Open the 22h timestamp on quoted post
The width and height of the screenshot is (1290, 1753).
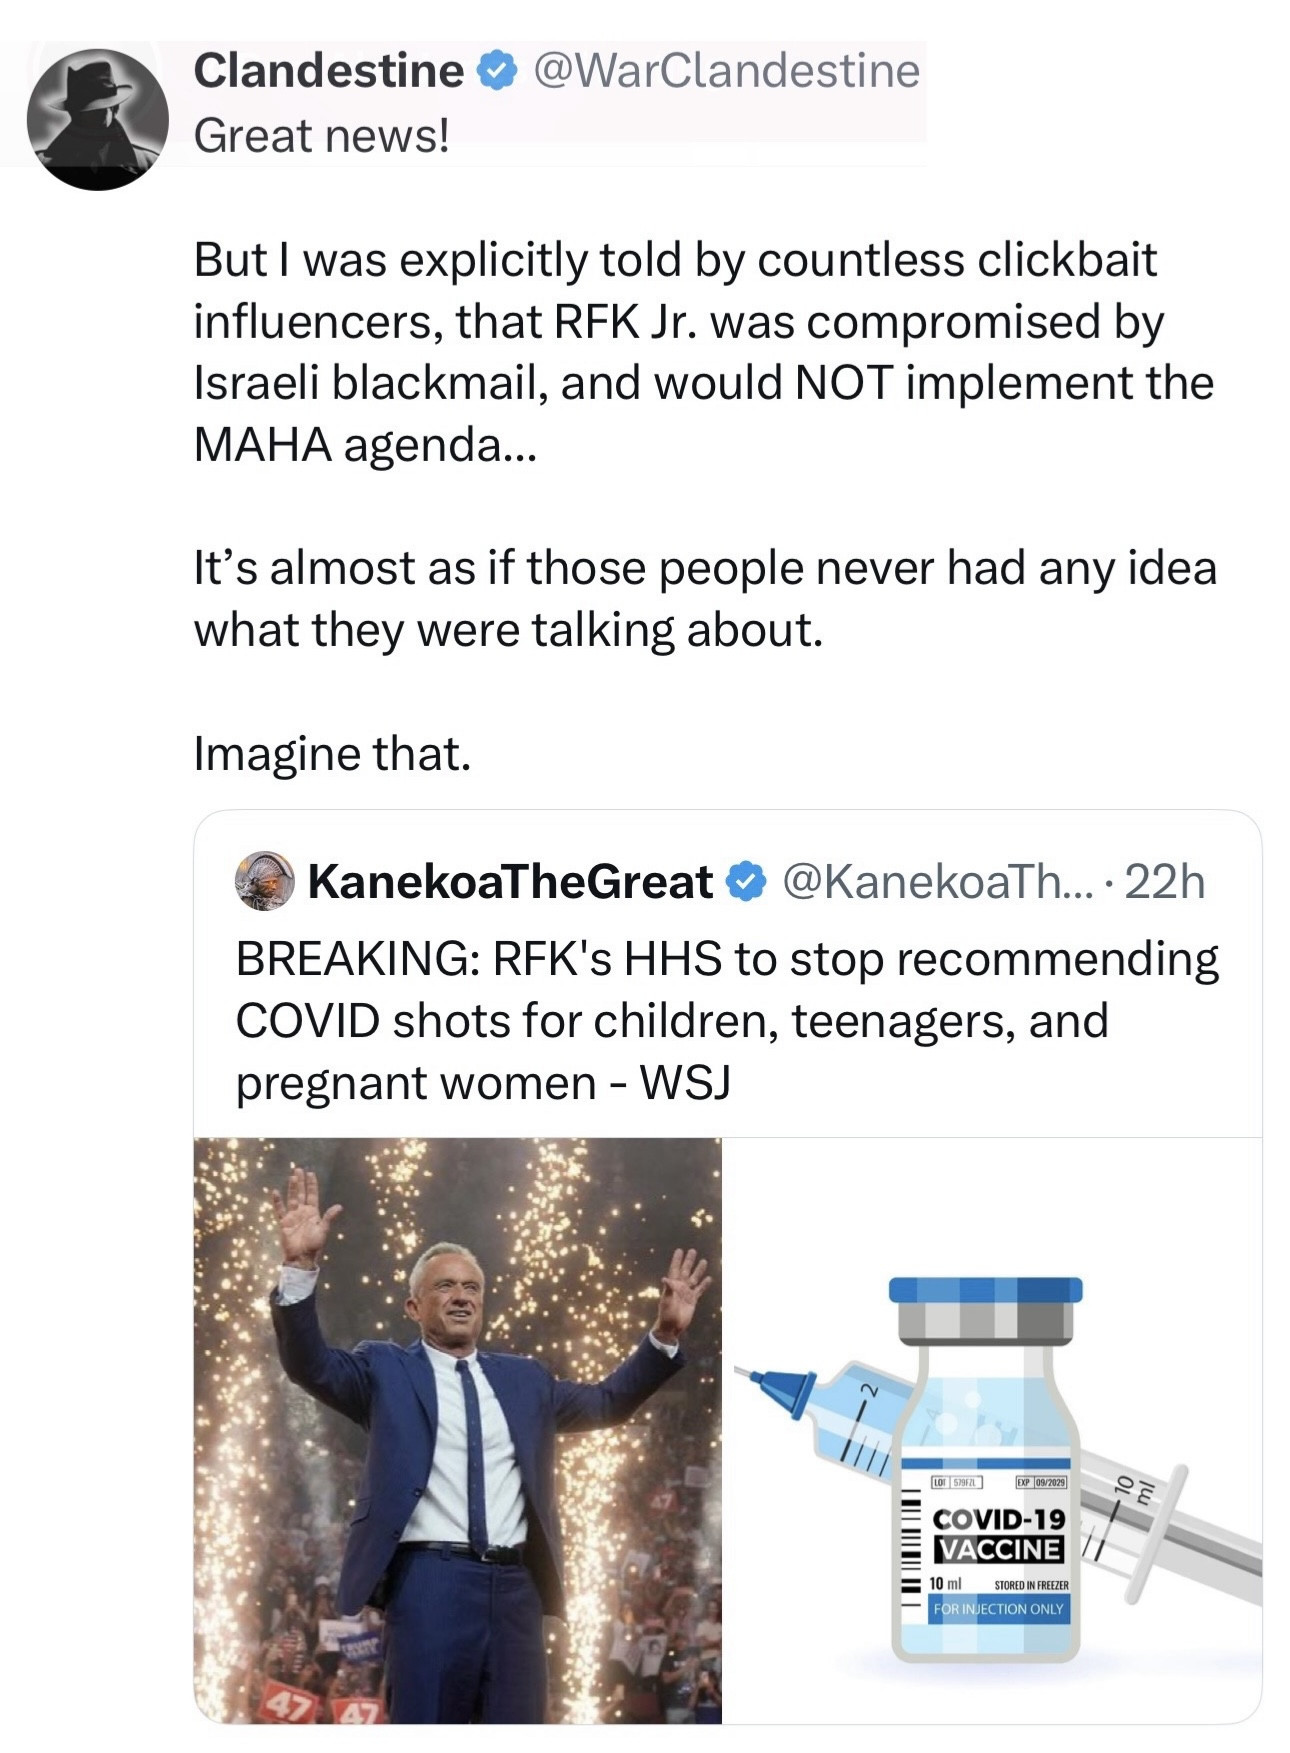coord(1165,881)
